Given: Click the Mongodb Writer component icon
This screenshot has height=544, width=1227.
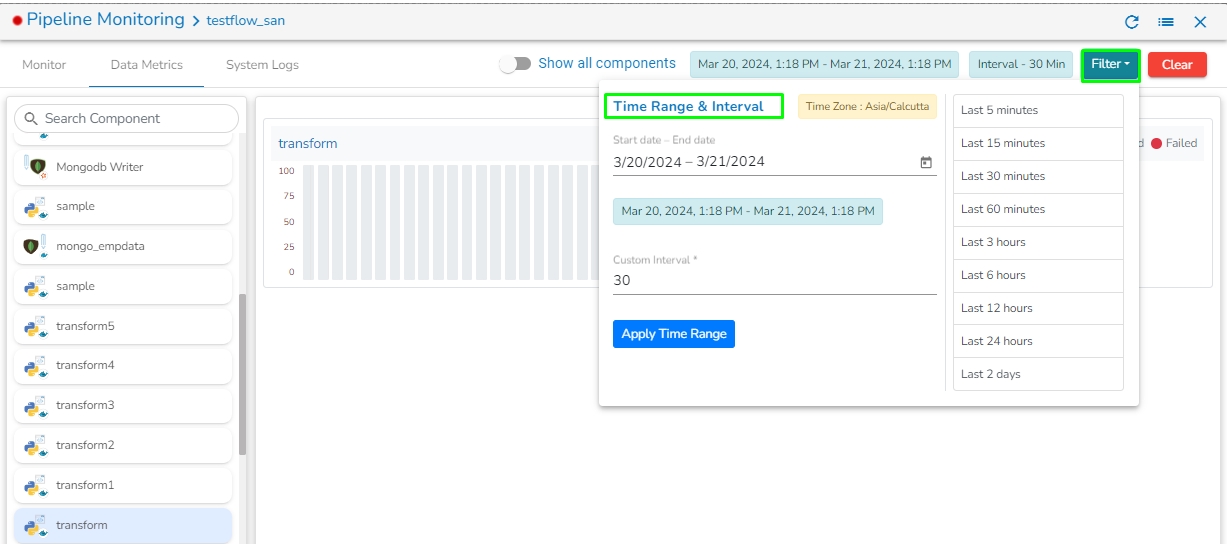Looking at the screenshot, I should tap(35, 167).
